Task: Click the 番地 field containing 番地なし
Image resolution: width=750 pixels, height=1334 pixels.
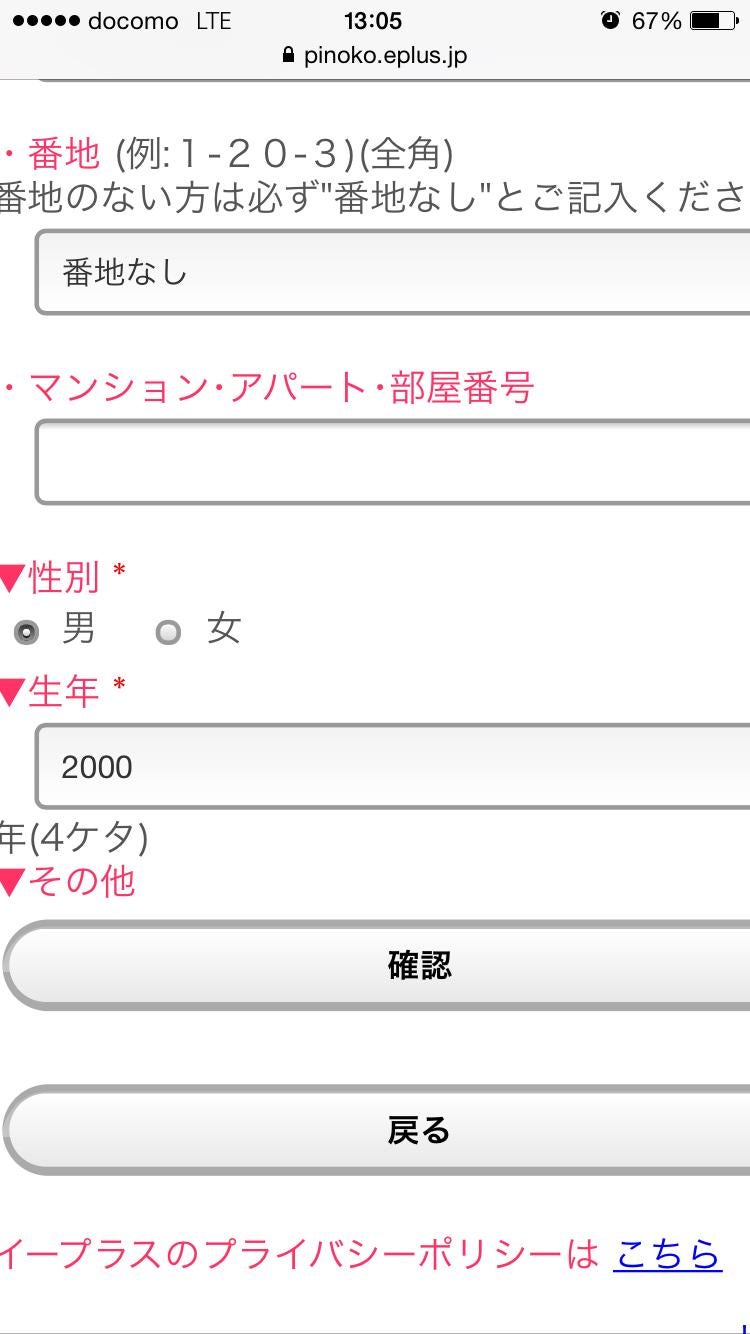Action: coord(393,272)
